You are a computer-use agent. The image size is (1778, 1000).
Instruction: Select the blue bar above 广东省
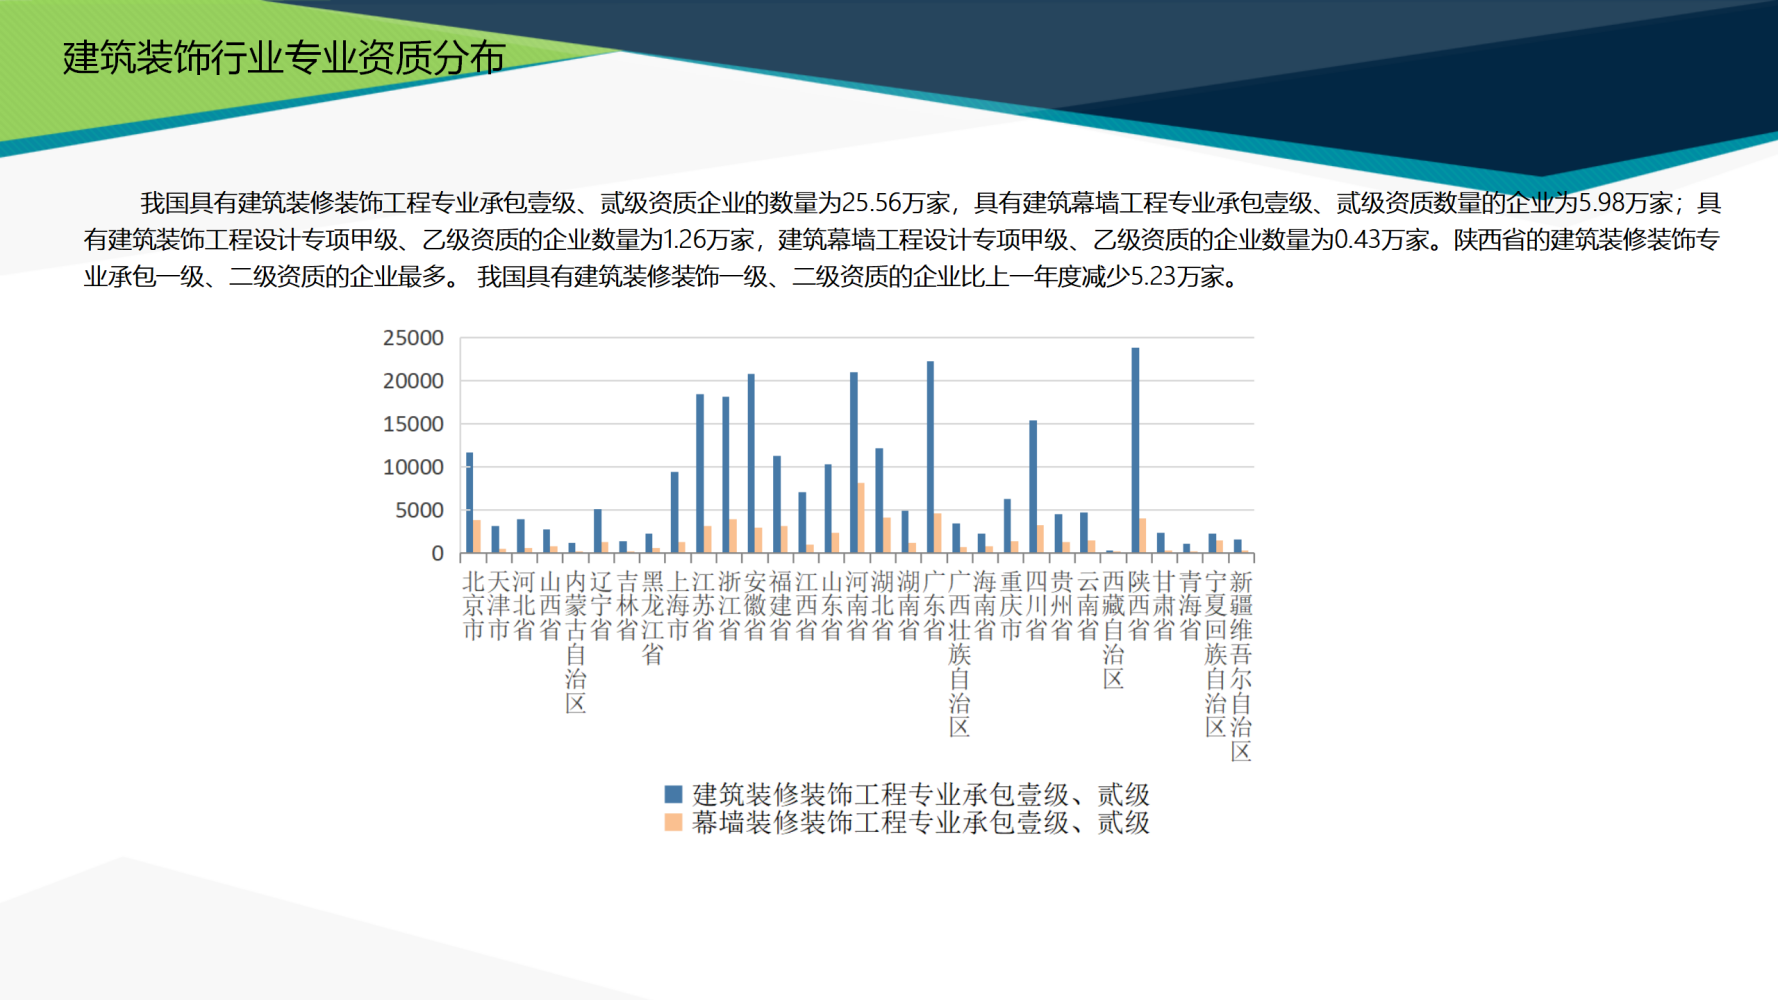pos(930,457)
